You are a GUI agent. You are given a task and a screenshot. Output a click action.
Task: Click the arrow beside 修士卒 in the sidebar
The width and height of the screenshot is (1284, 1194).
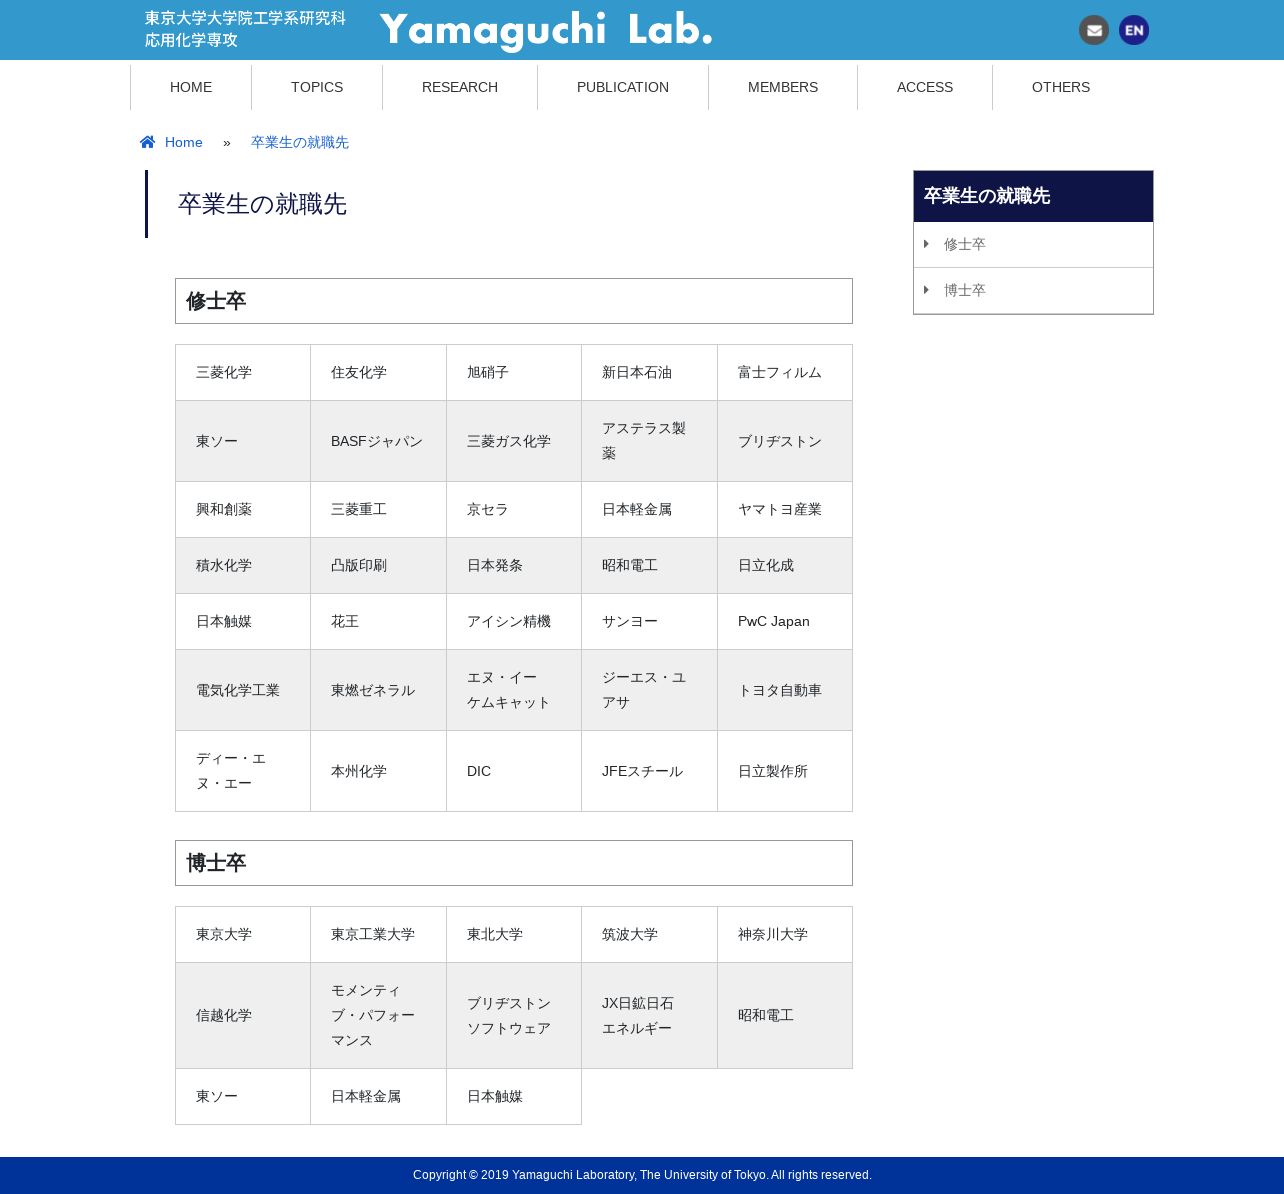(x=926, y=244)
